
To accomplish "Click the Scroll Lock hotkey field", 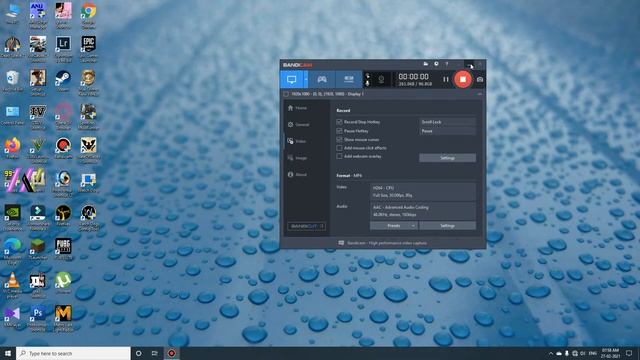I will 447,122.
